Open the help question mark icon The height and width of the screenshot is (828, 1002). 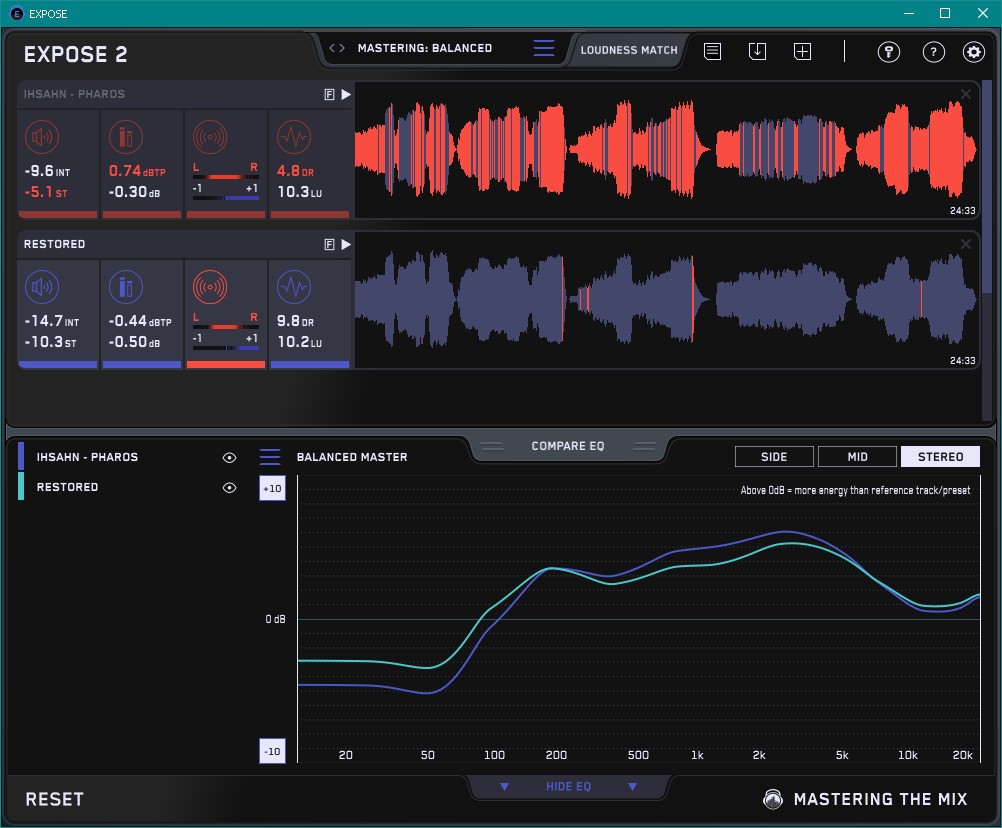click(933, 52)
